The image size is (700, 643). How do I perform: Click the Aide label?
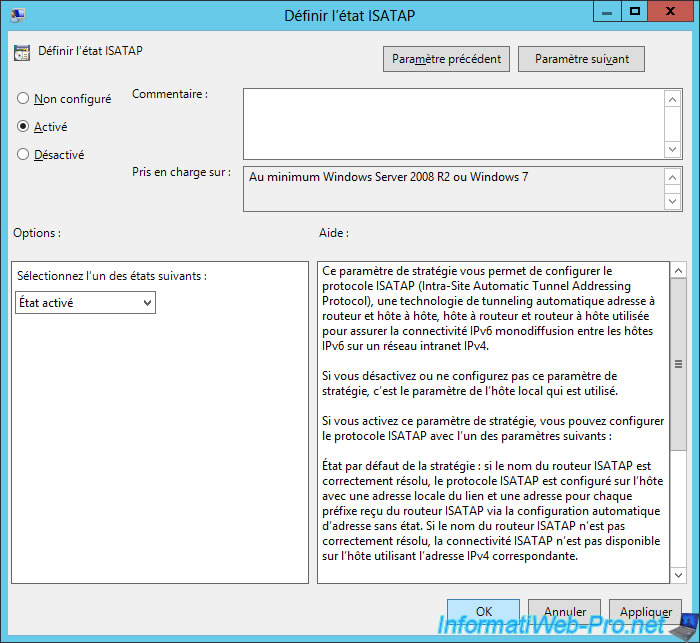(x=334, y=233)
